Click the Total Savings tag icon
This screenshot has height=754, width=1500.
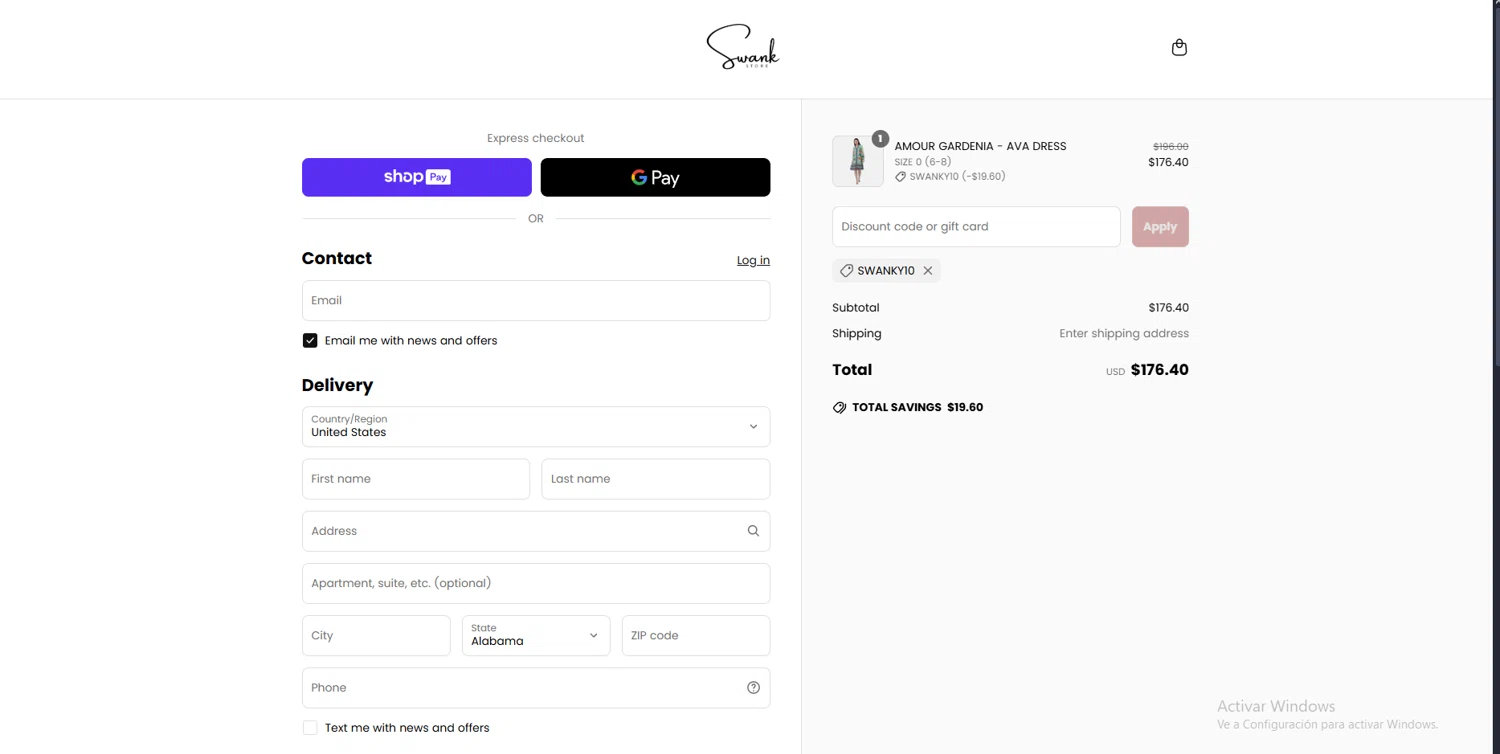[x=839, y=408]
